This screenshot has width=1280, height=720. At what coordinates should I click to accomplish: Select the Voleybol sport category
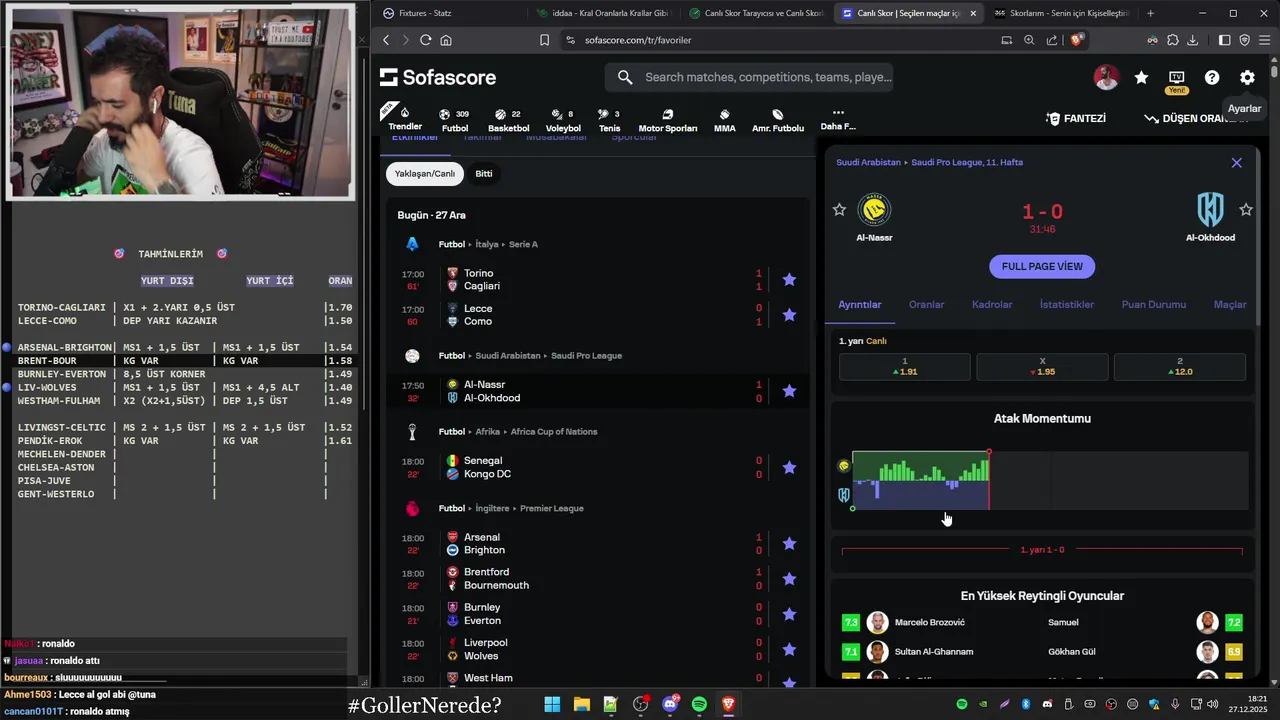click(563, 120)
